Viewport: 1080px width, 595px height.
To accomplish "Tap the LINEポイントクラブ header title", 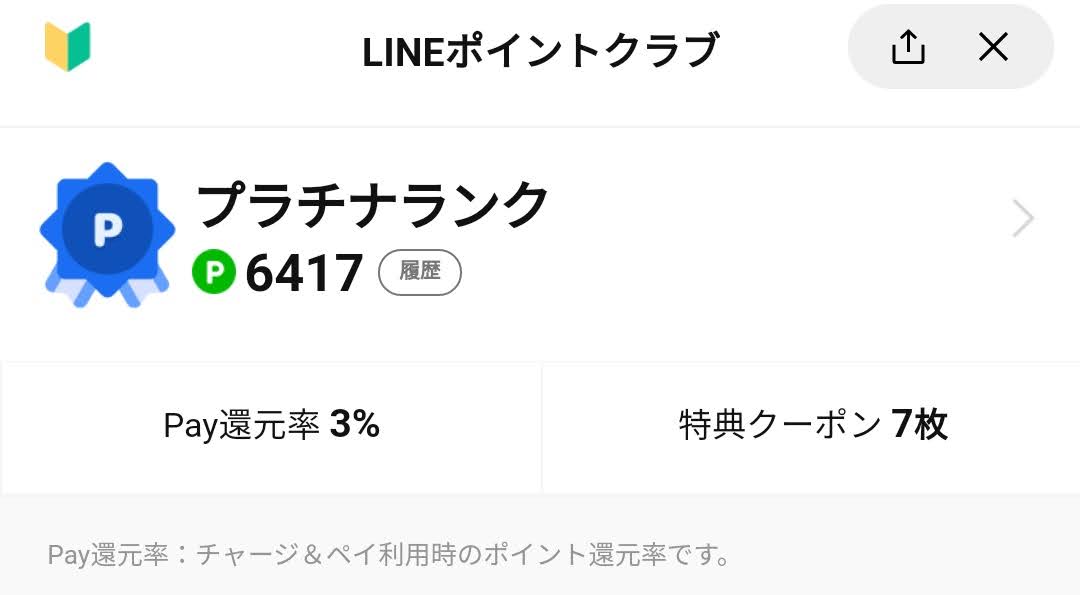I will [540, 51].
